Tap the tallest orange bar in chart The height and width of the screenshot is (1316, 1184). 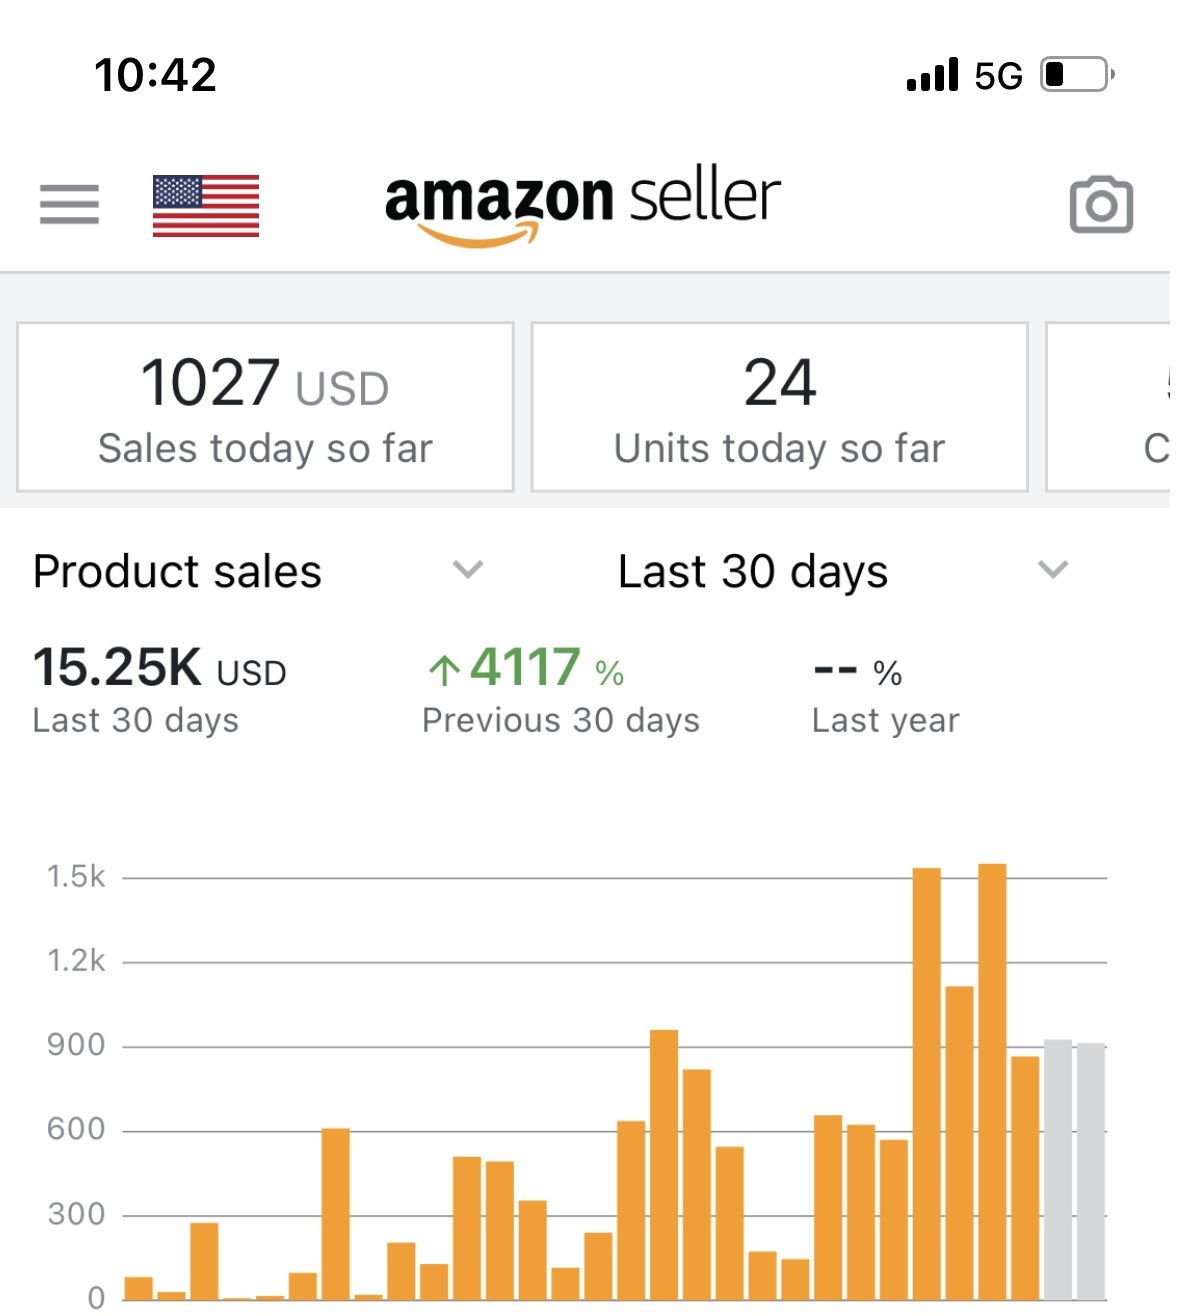tap(992, 1082)
